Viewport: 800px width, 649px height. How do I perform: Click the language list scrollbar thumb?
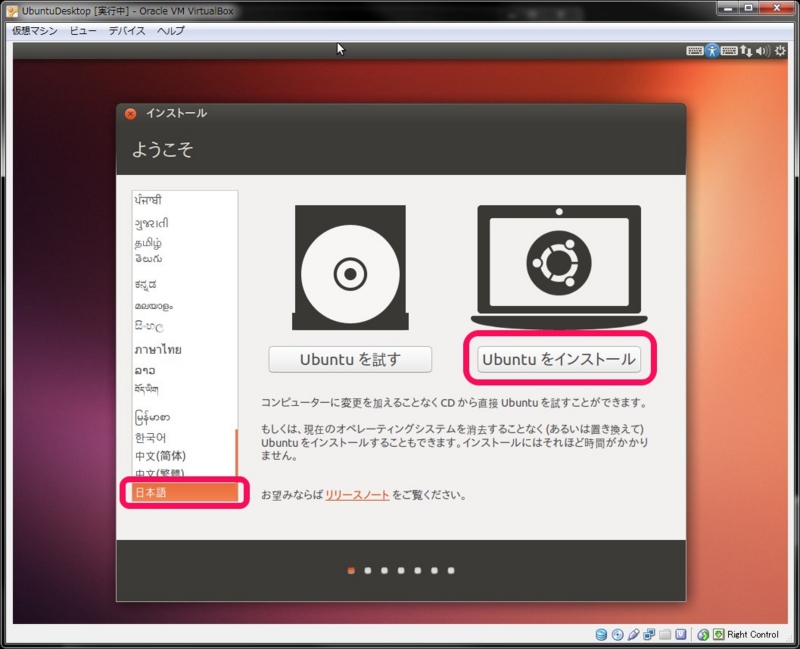236,455
